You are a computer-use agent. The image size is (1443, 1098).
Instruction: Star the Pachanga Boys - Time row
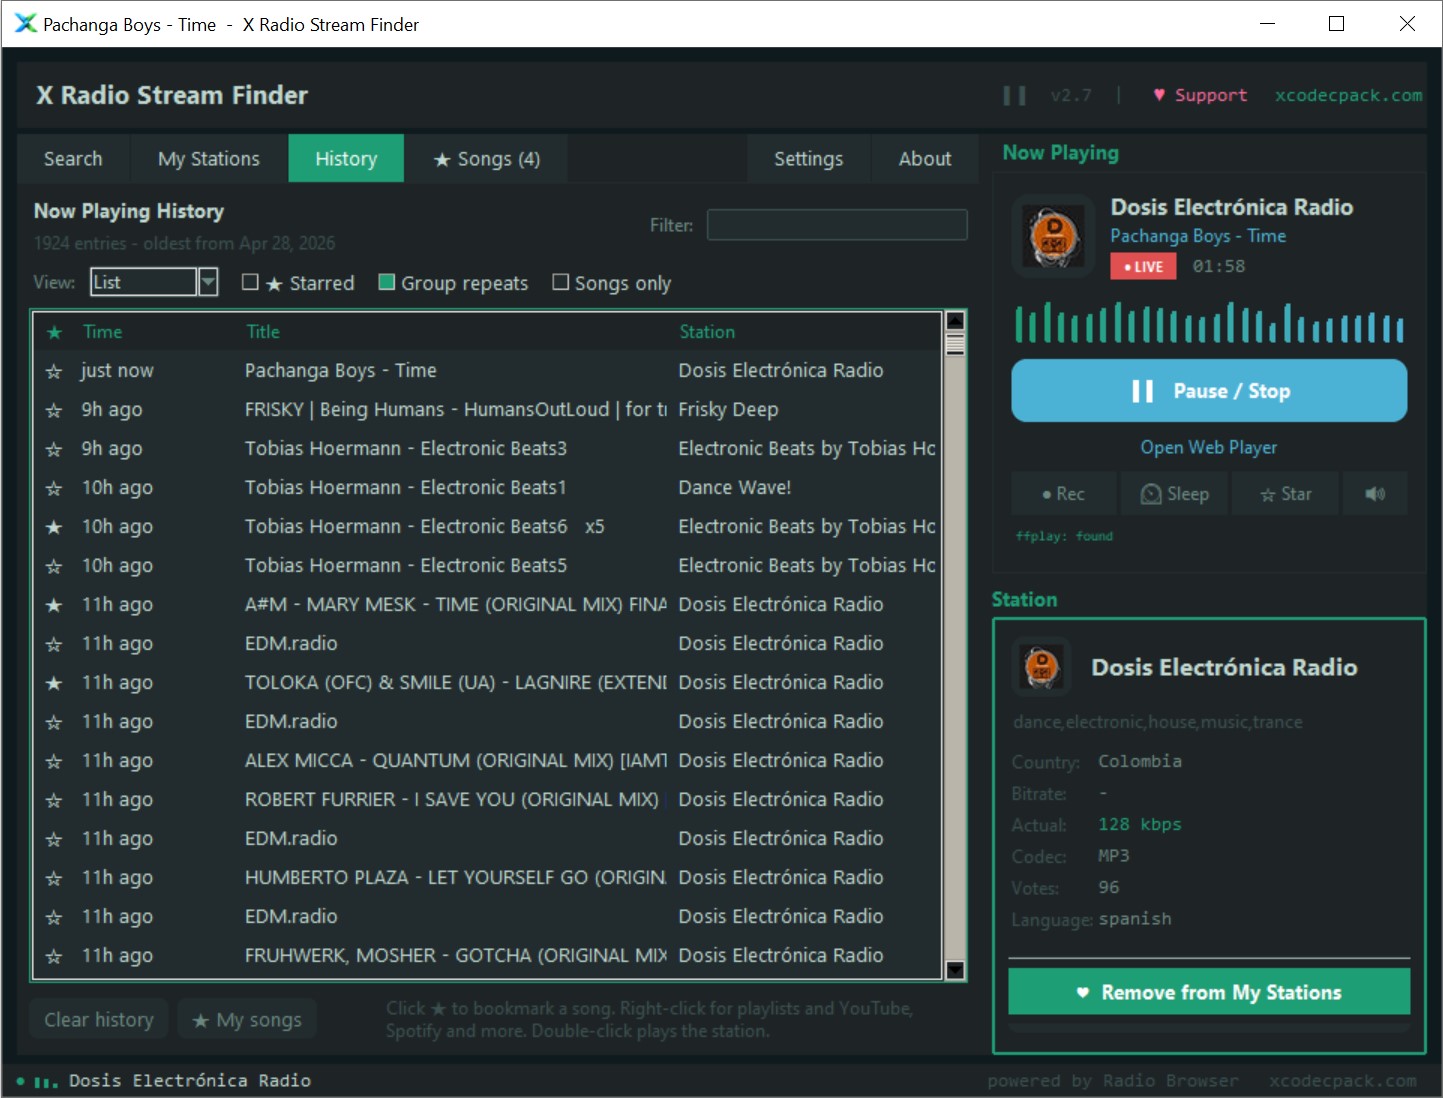coord(54,371)
